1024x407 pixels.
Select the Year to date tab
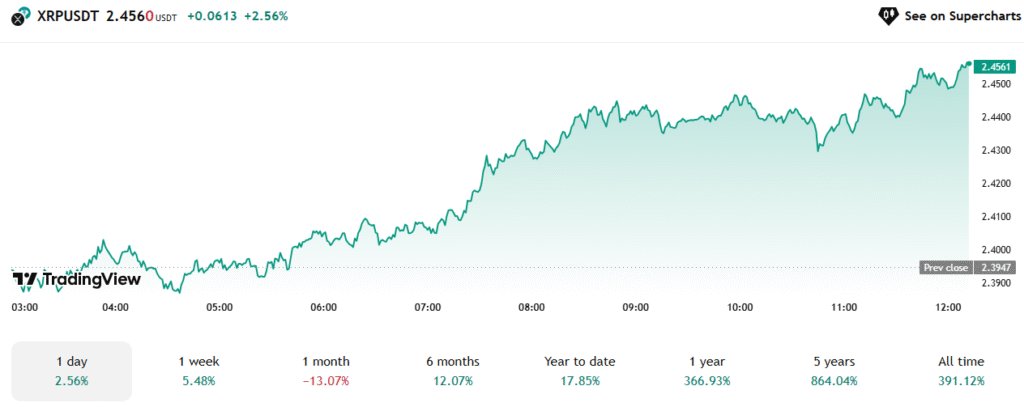coord(580,370)
